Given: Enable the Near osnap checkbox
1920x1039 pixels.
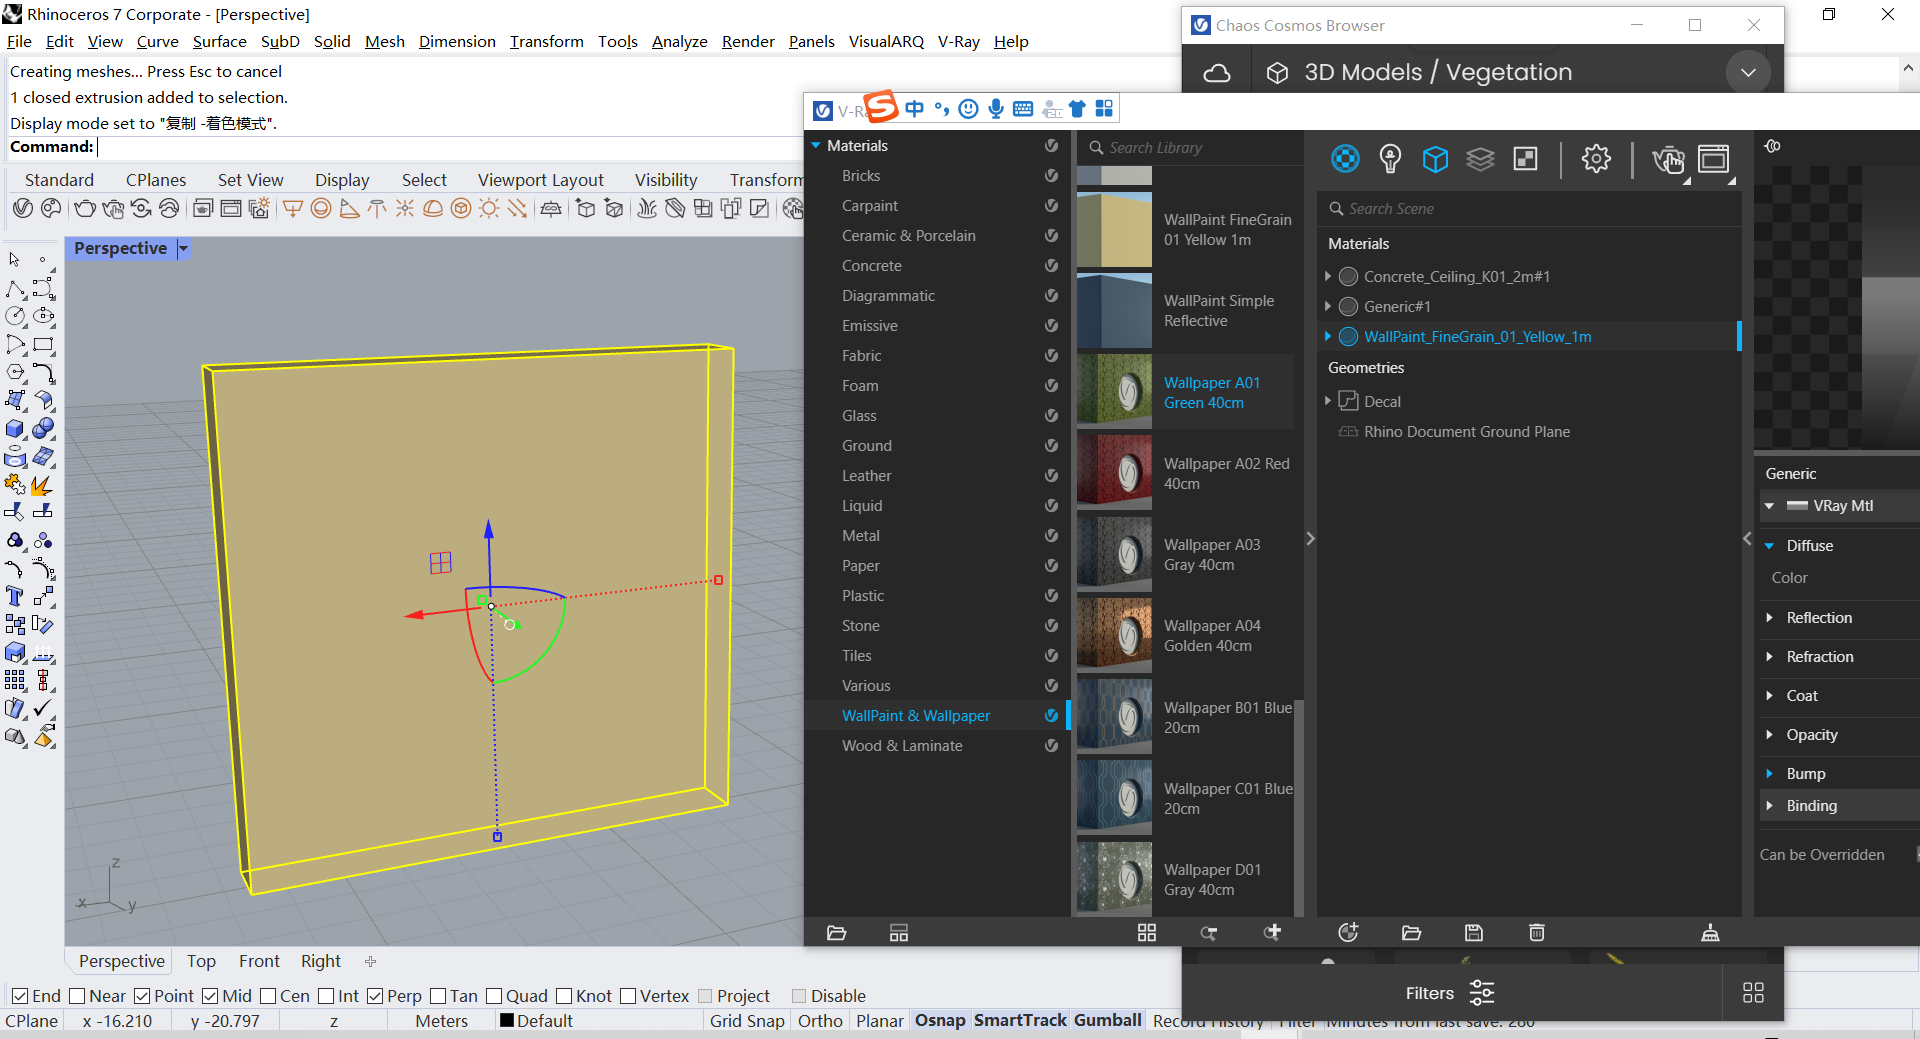Looking at the screenshot, I should point(77,996).
